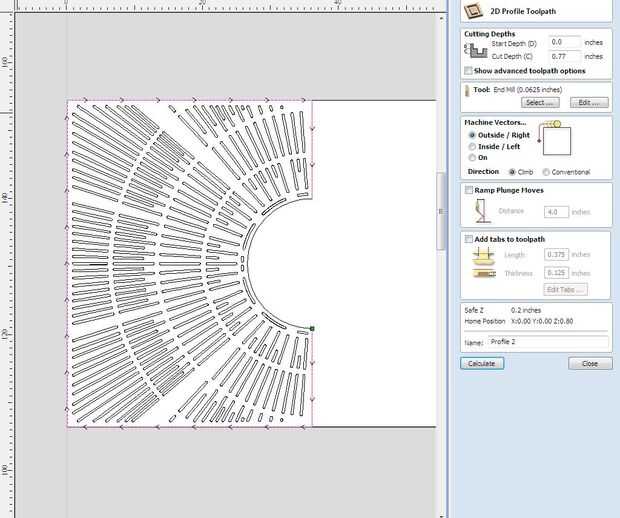Viewport: 620px width, 518px height.
Task: Click the Cut Depth input field
Action: [565, 57]
